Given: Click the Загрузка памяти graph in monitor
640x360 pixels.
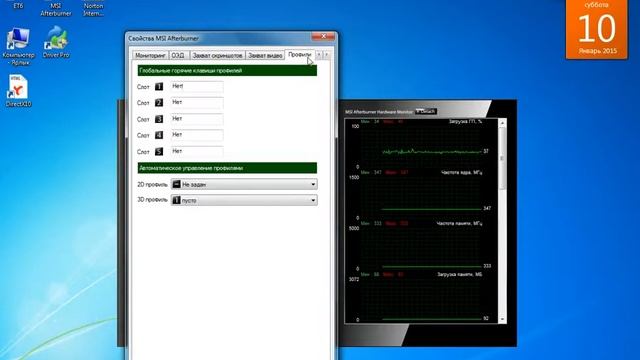Looking at the screenshot, I should click(421, 297).
